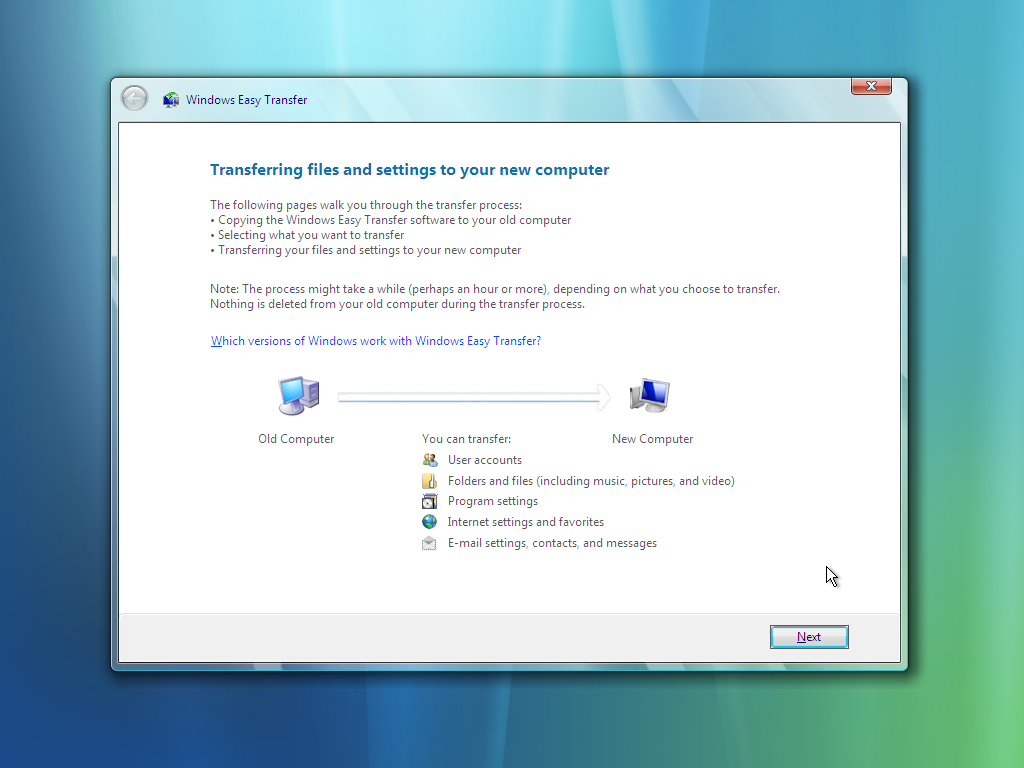This screenshot has height=768, width=1024.
Task: Click the "Folders and files" list text
Action: click(591, 481)
